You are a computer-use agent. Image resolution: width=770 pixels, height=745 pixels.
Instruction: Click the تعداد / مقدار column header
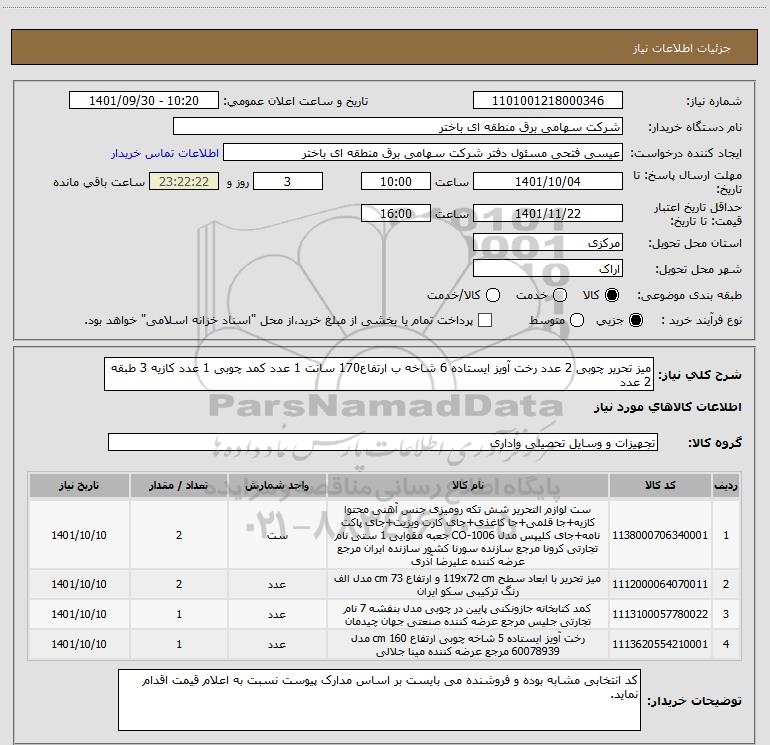179,485
